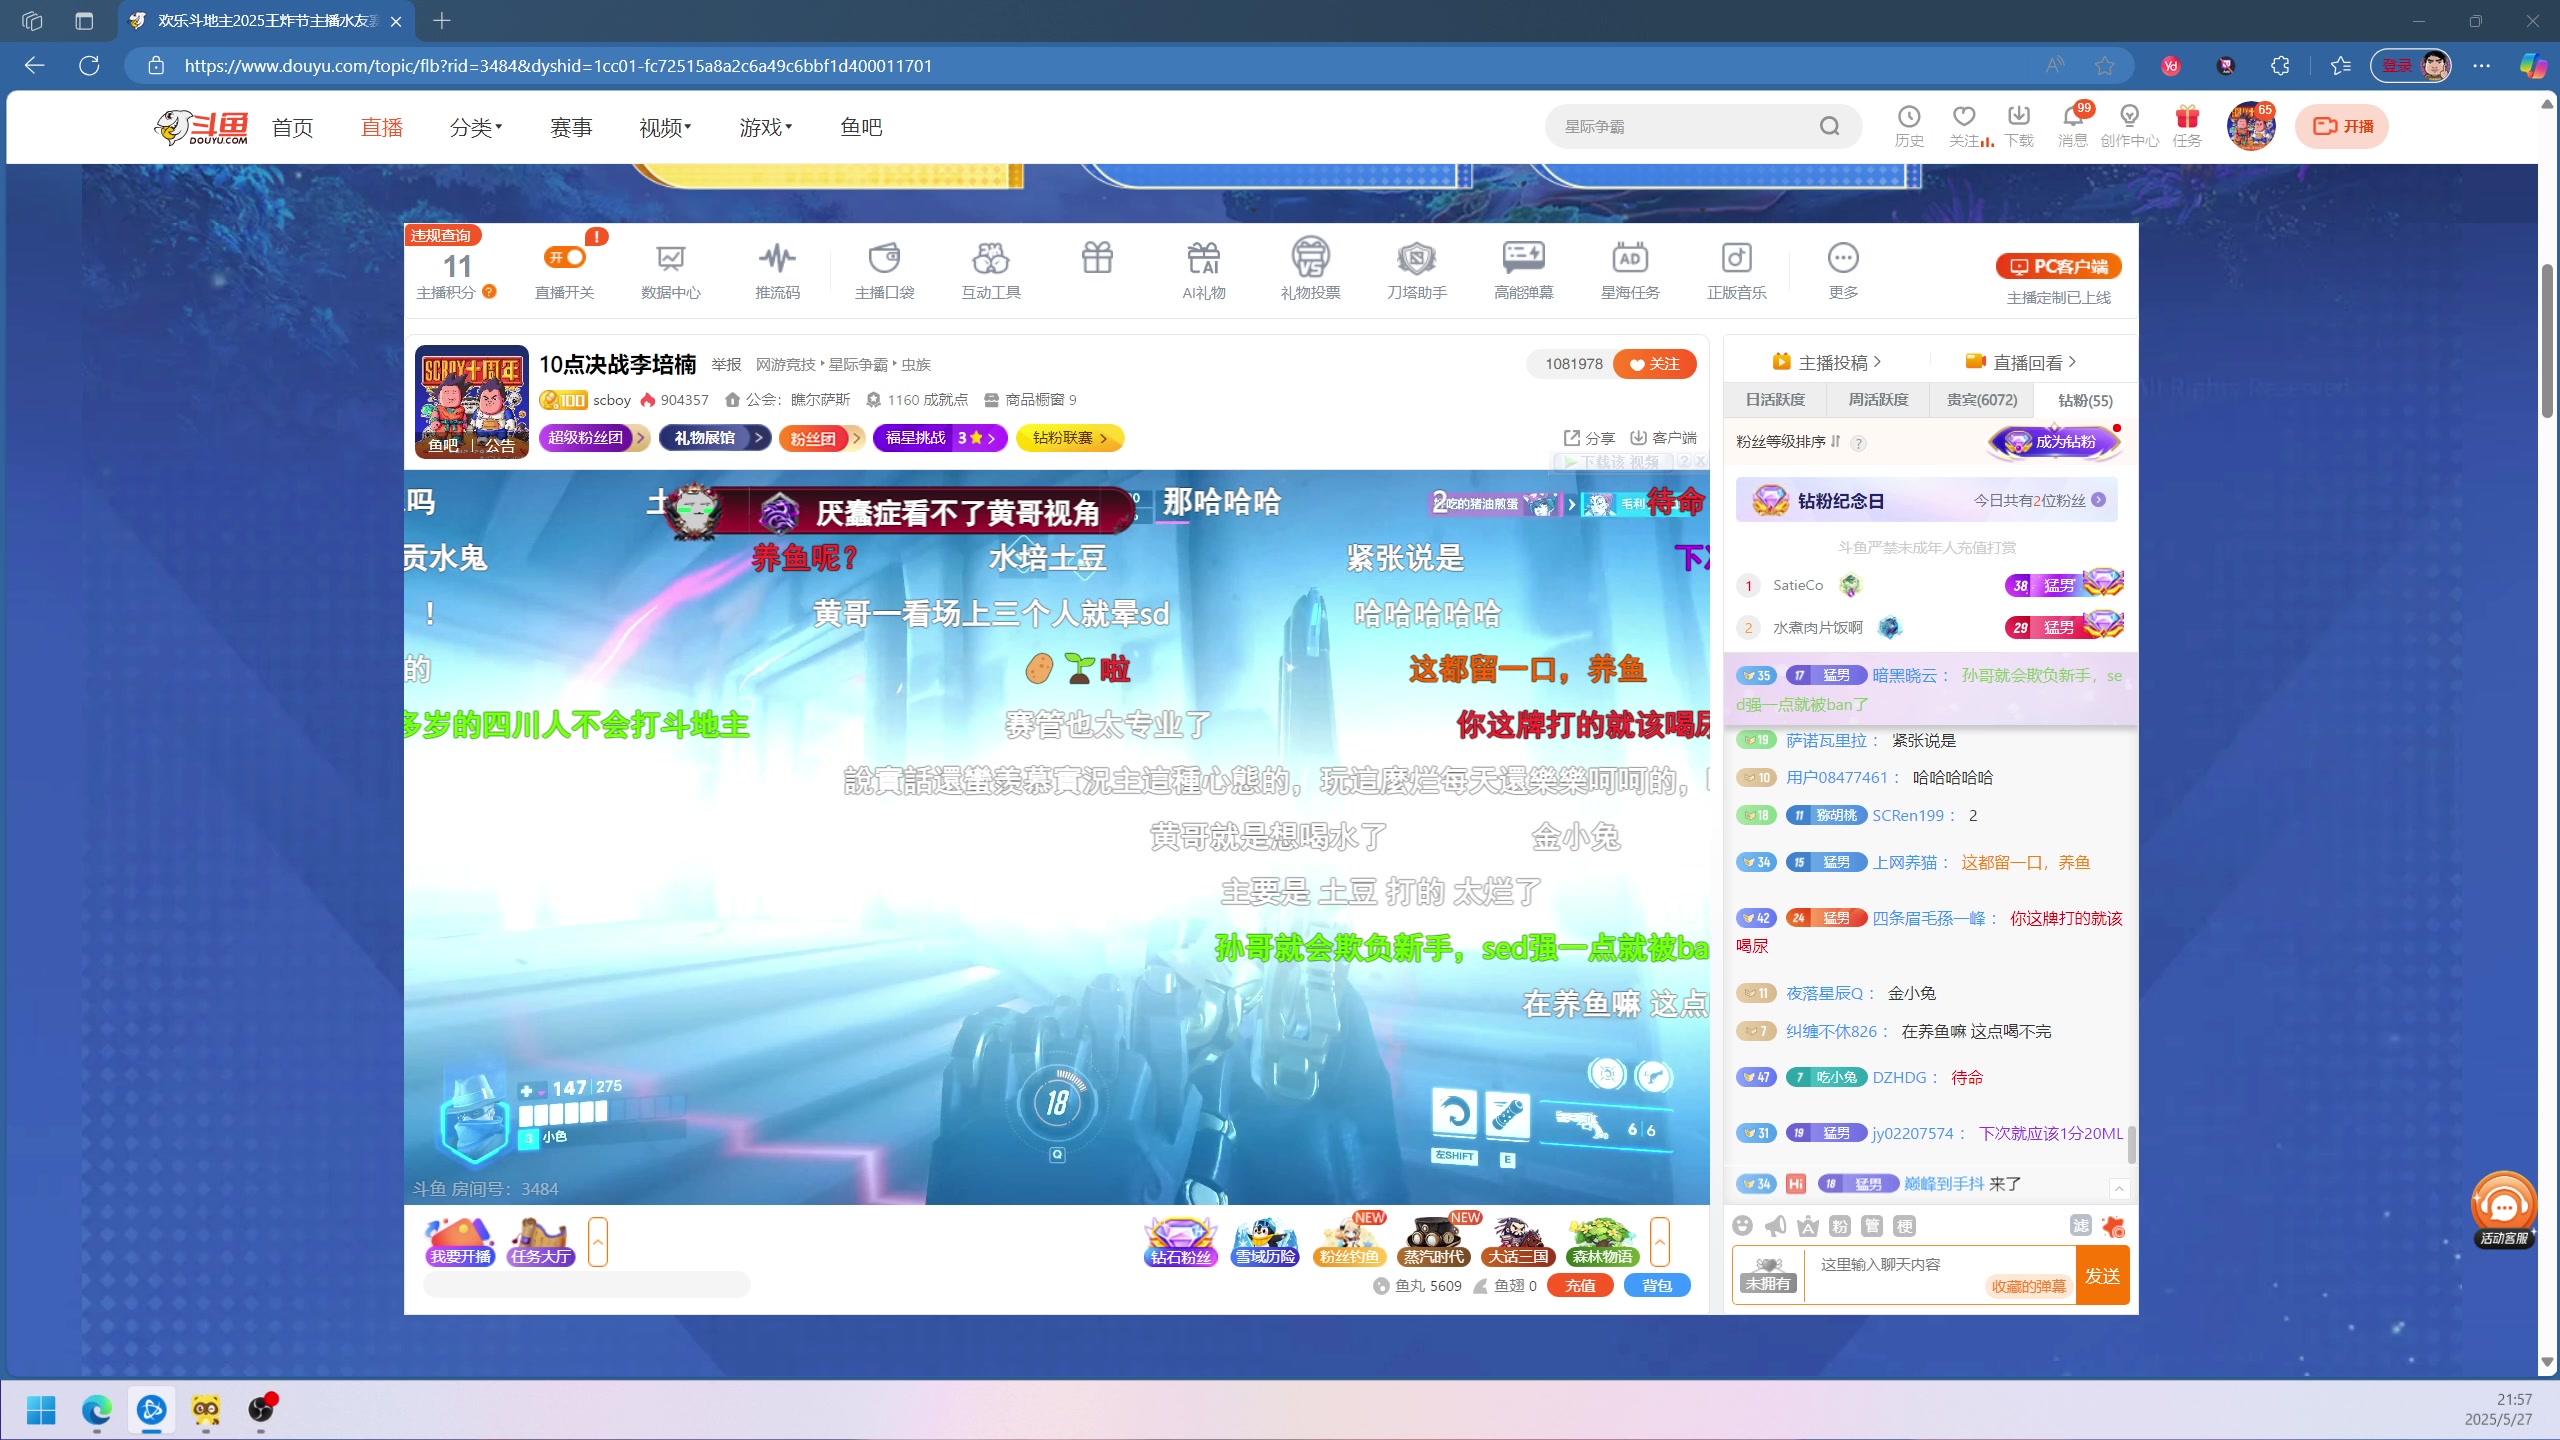Go to the 赛事 events menu
Image resolution: width=2560 pixels, height=1440 pixels.
571,127
